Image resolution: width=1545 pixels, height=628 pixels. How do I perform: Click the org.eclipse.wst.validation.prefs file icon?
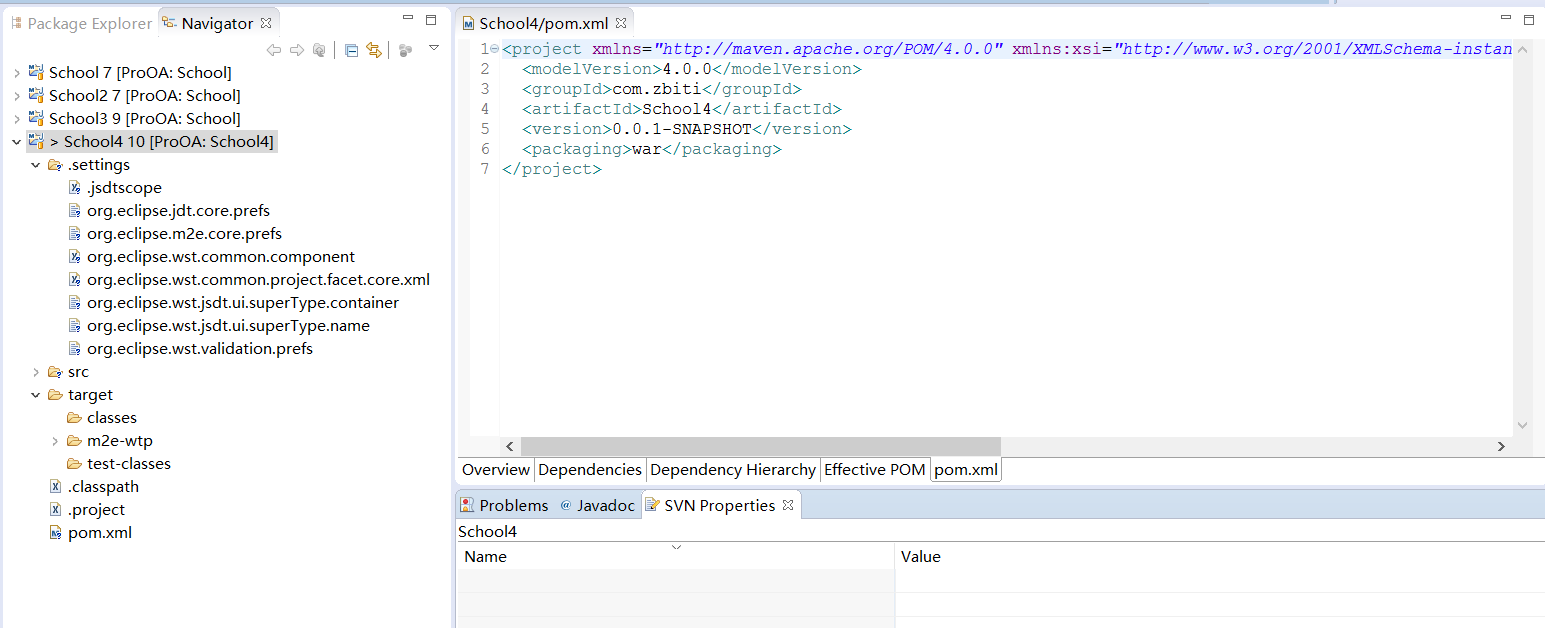(74, 349)
